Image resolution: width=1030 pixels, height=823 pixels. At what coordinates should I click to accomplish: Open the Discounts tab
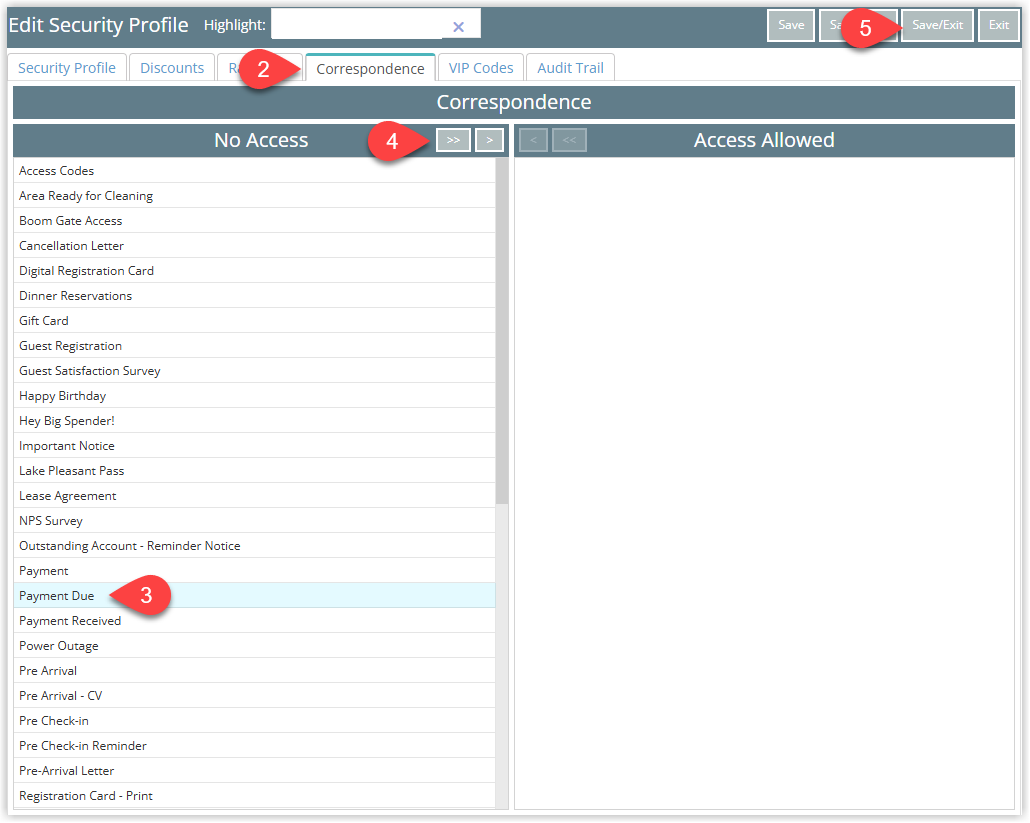[x=172, y=68]
